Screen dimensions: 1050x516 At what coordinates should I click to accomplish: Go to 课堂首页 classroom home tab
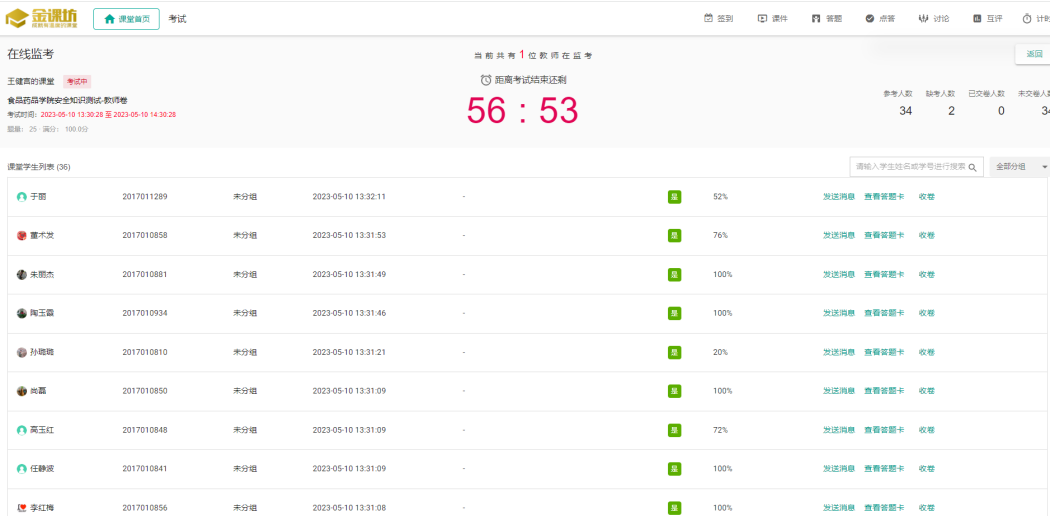tap(126, 19)
